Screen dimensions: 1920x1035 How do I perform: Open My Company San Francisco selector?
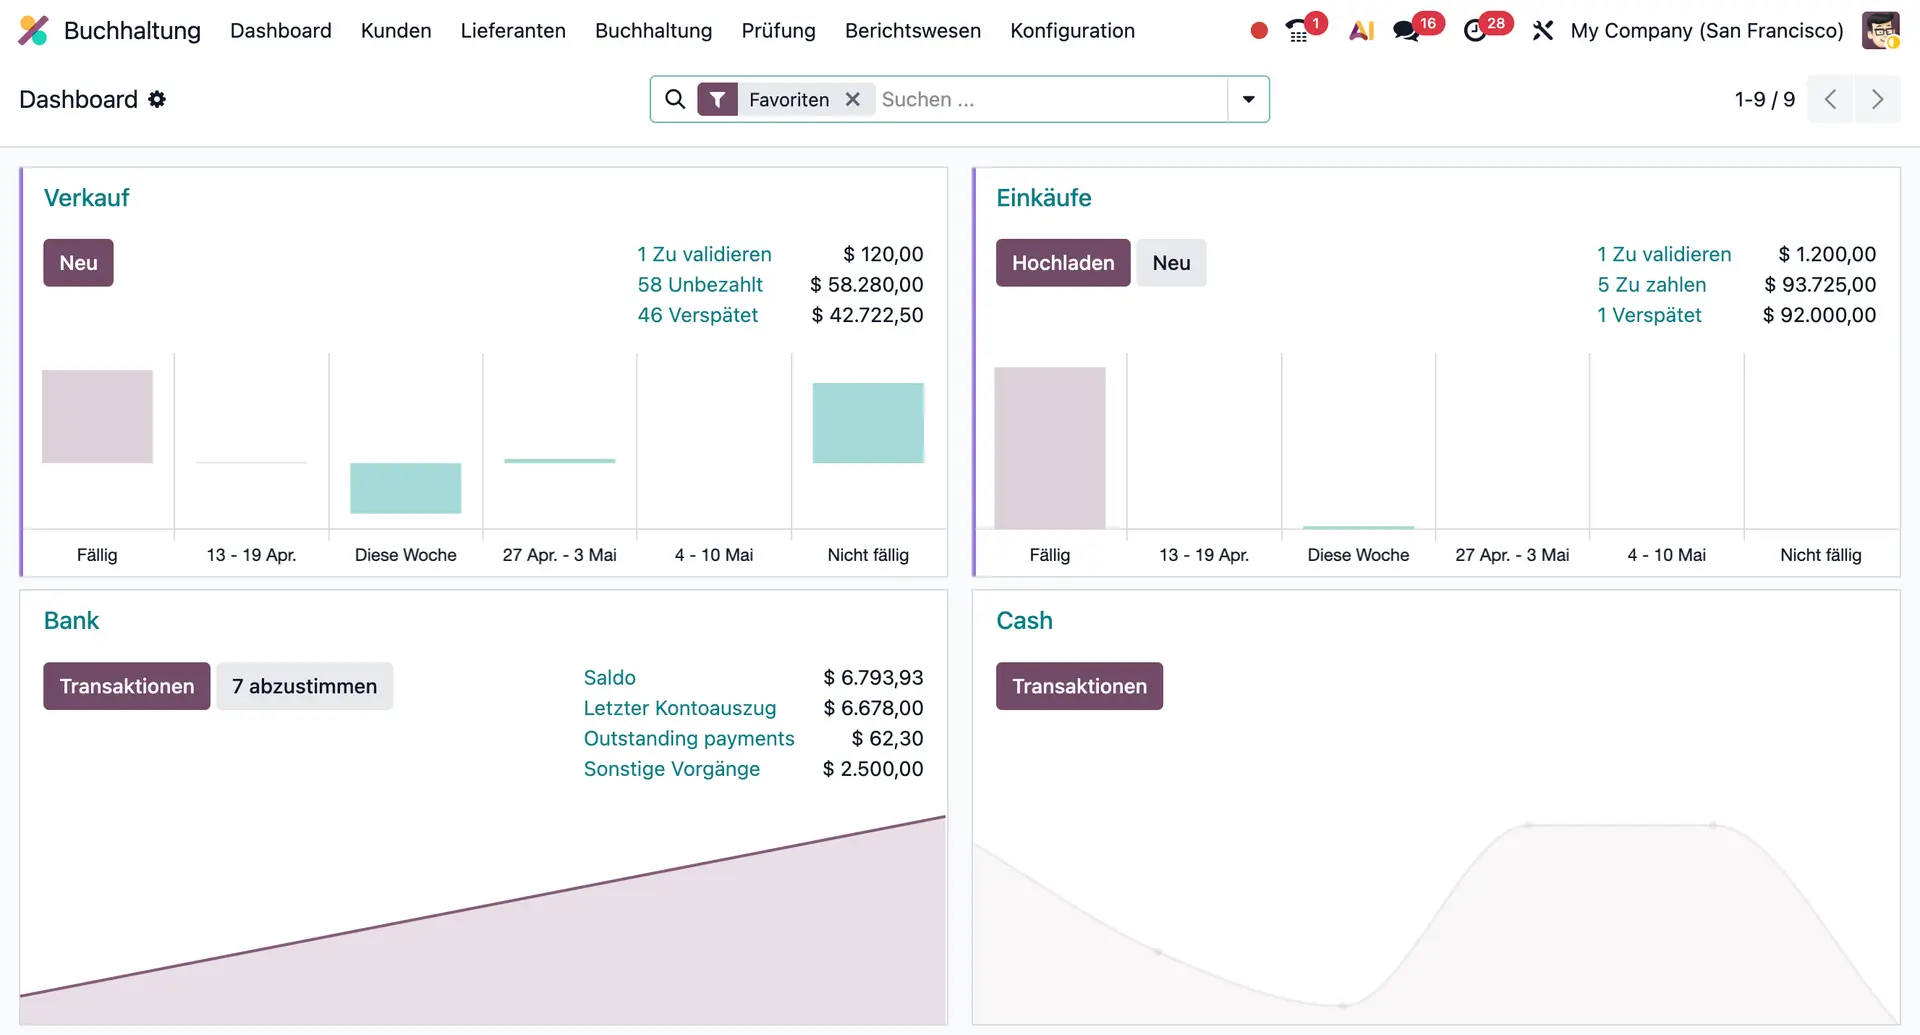coord(1705,31)
